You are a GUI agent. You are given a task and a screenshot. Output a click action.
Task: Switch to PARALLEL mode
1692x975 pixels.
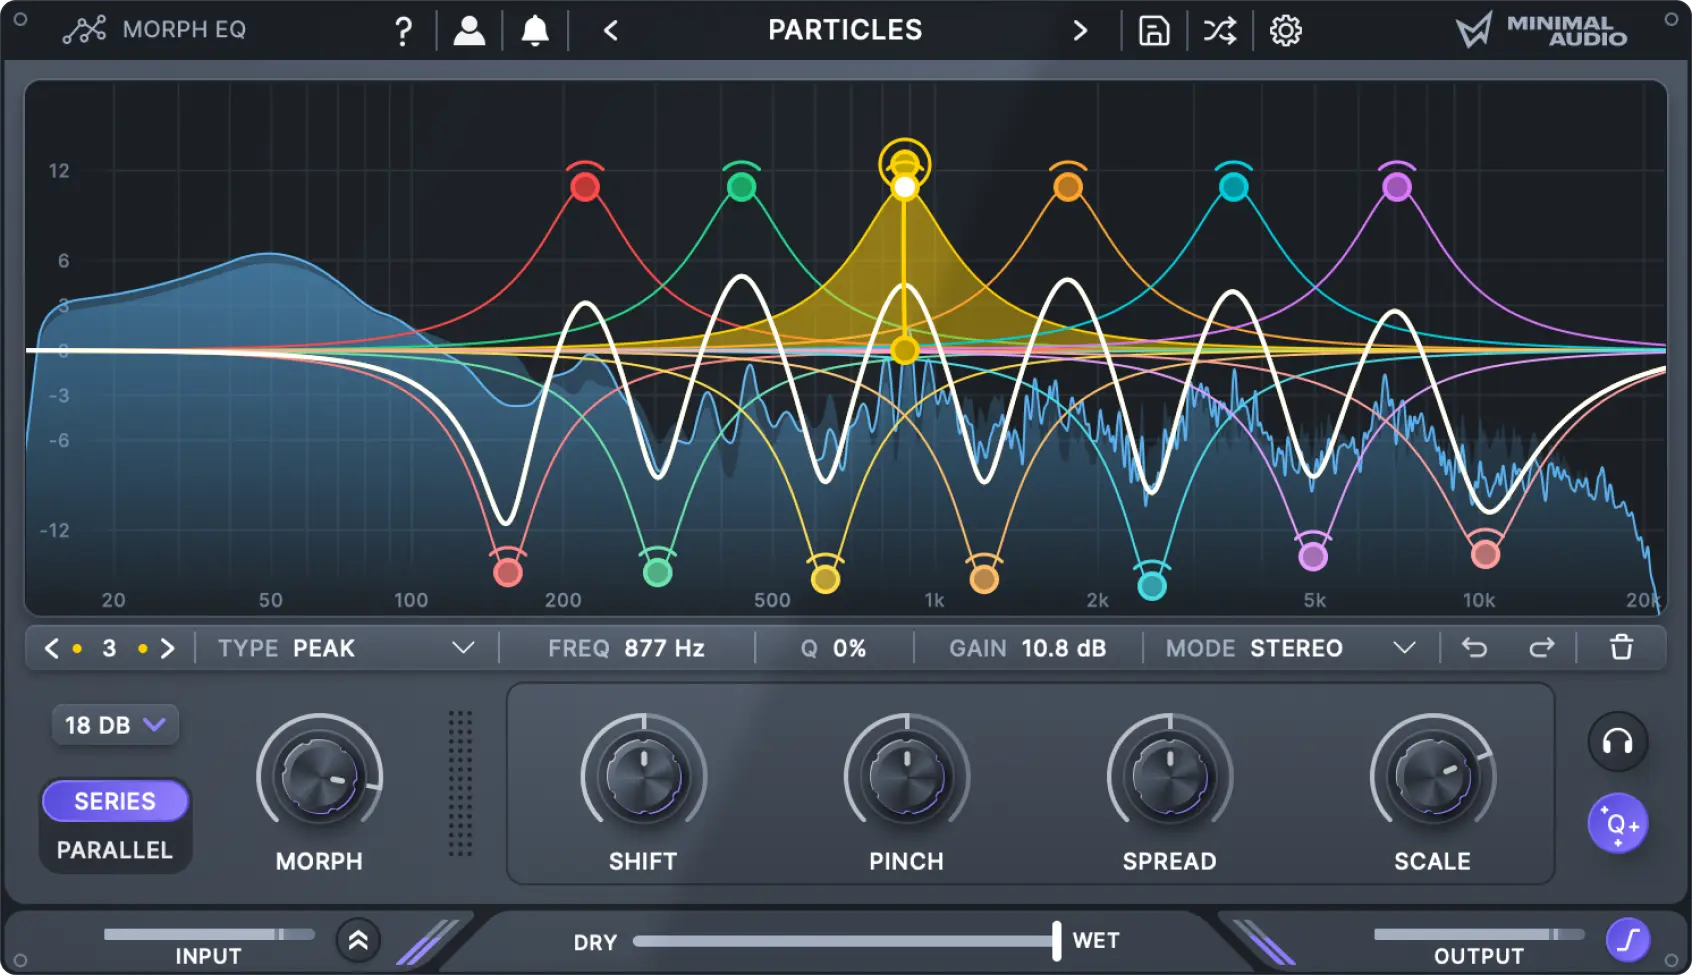click(115, 850)
